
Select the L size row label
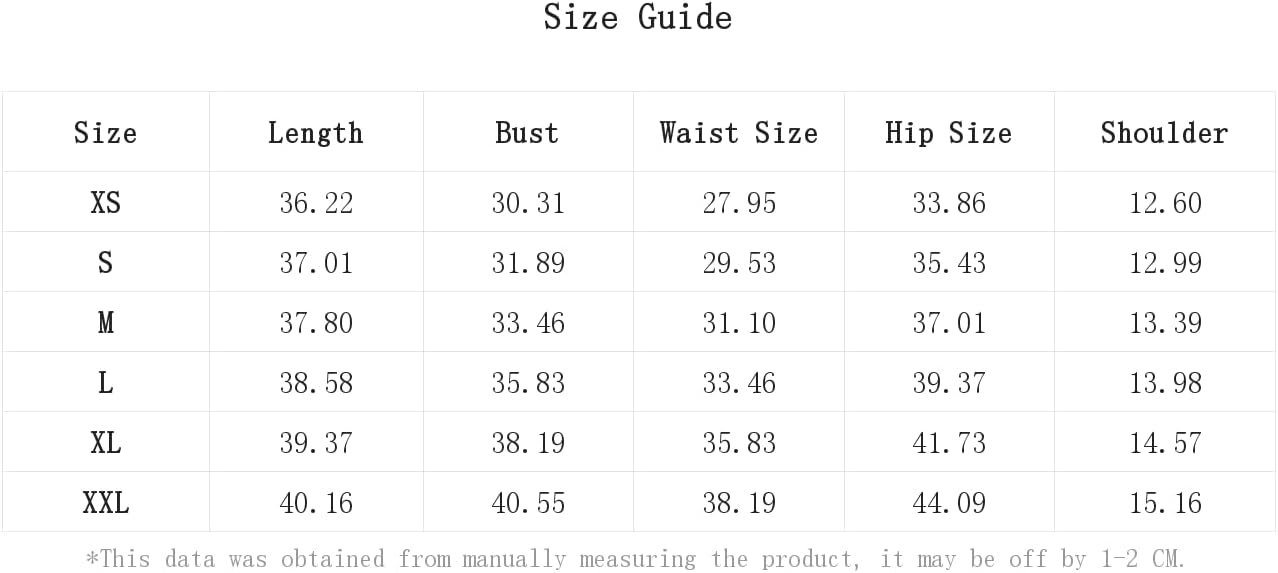pos(105,383)
